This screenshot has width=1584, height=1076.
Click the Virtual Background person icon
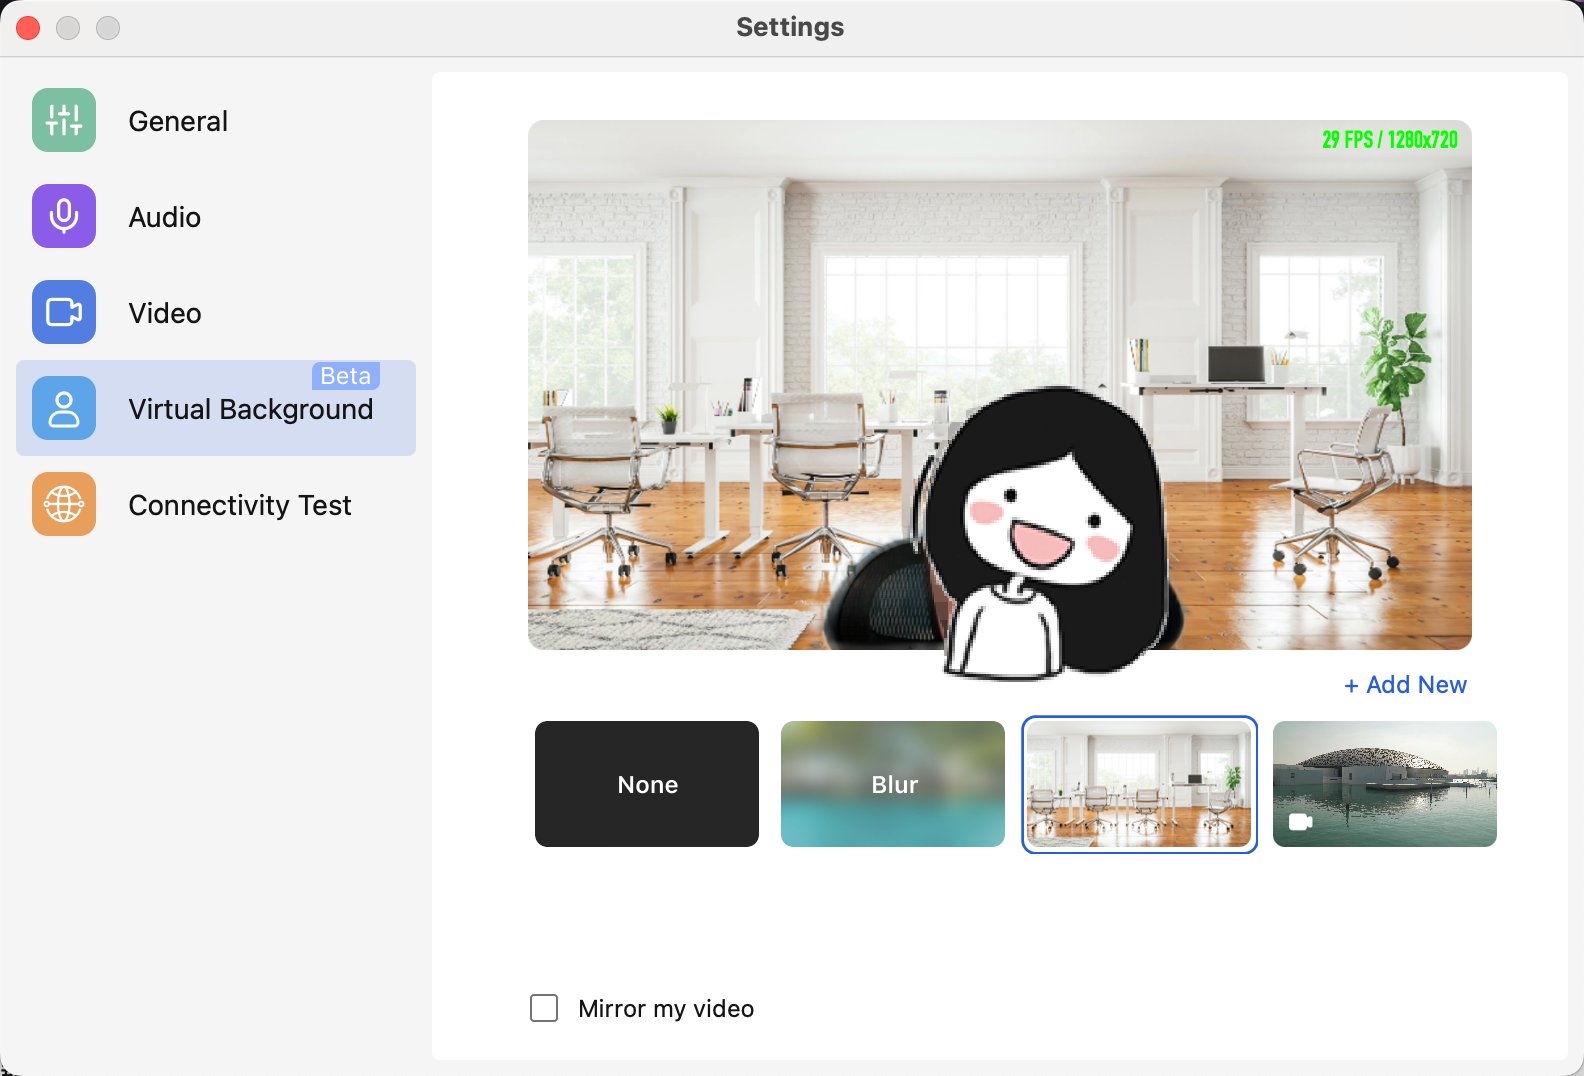pos(64,408)
